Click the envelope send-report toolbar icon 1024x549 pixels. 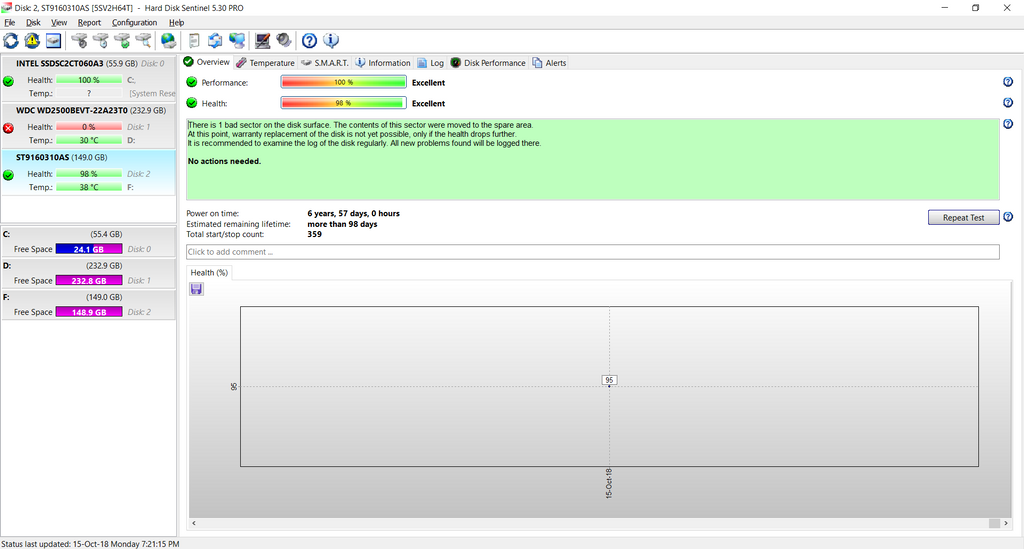tap(215, 40)
